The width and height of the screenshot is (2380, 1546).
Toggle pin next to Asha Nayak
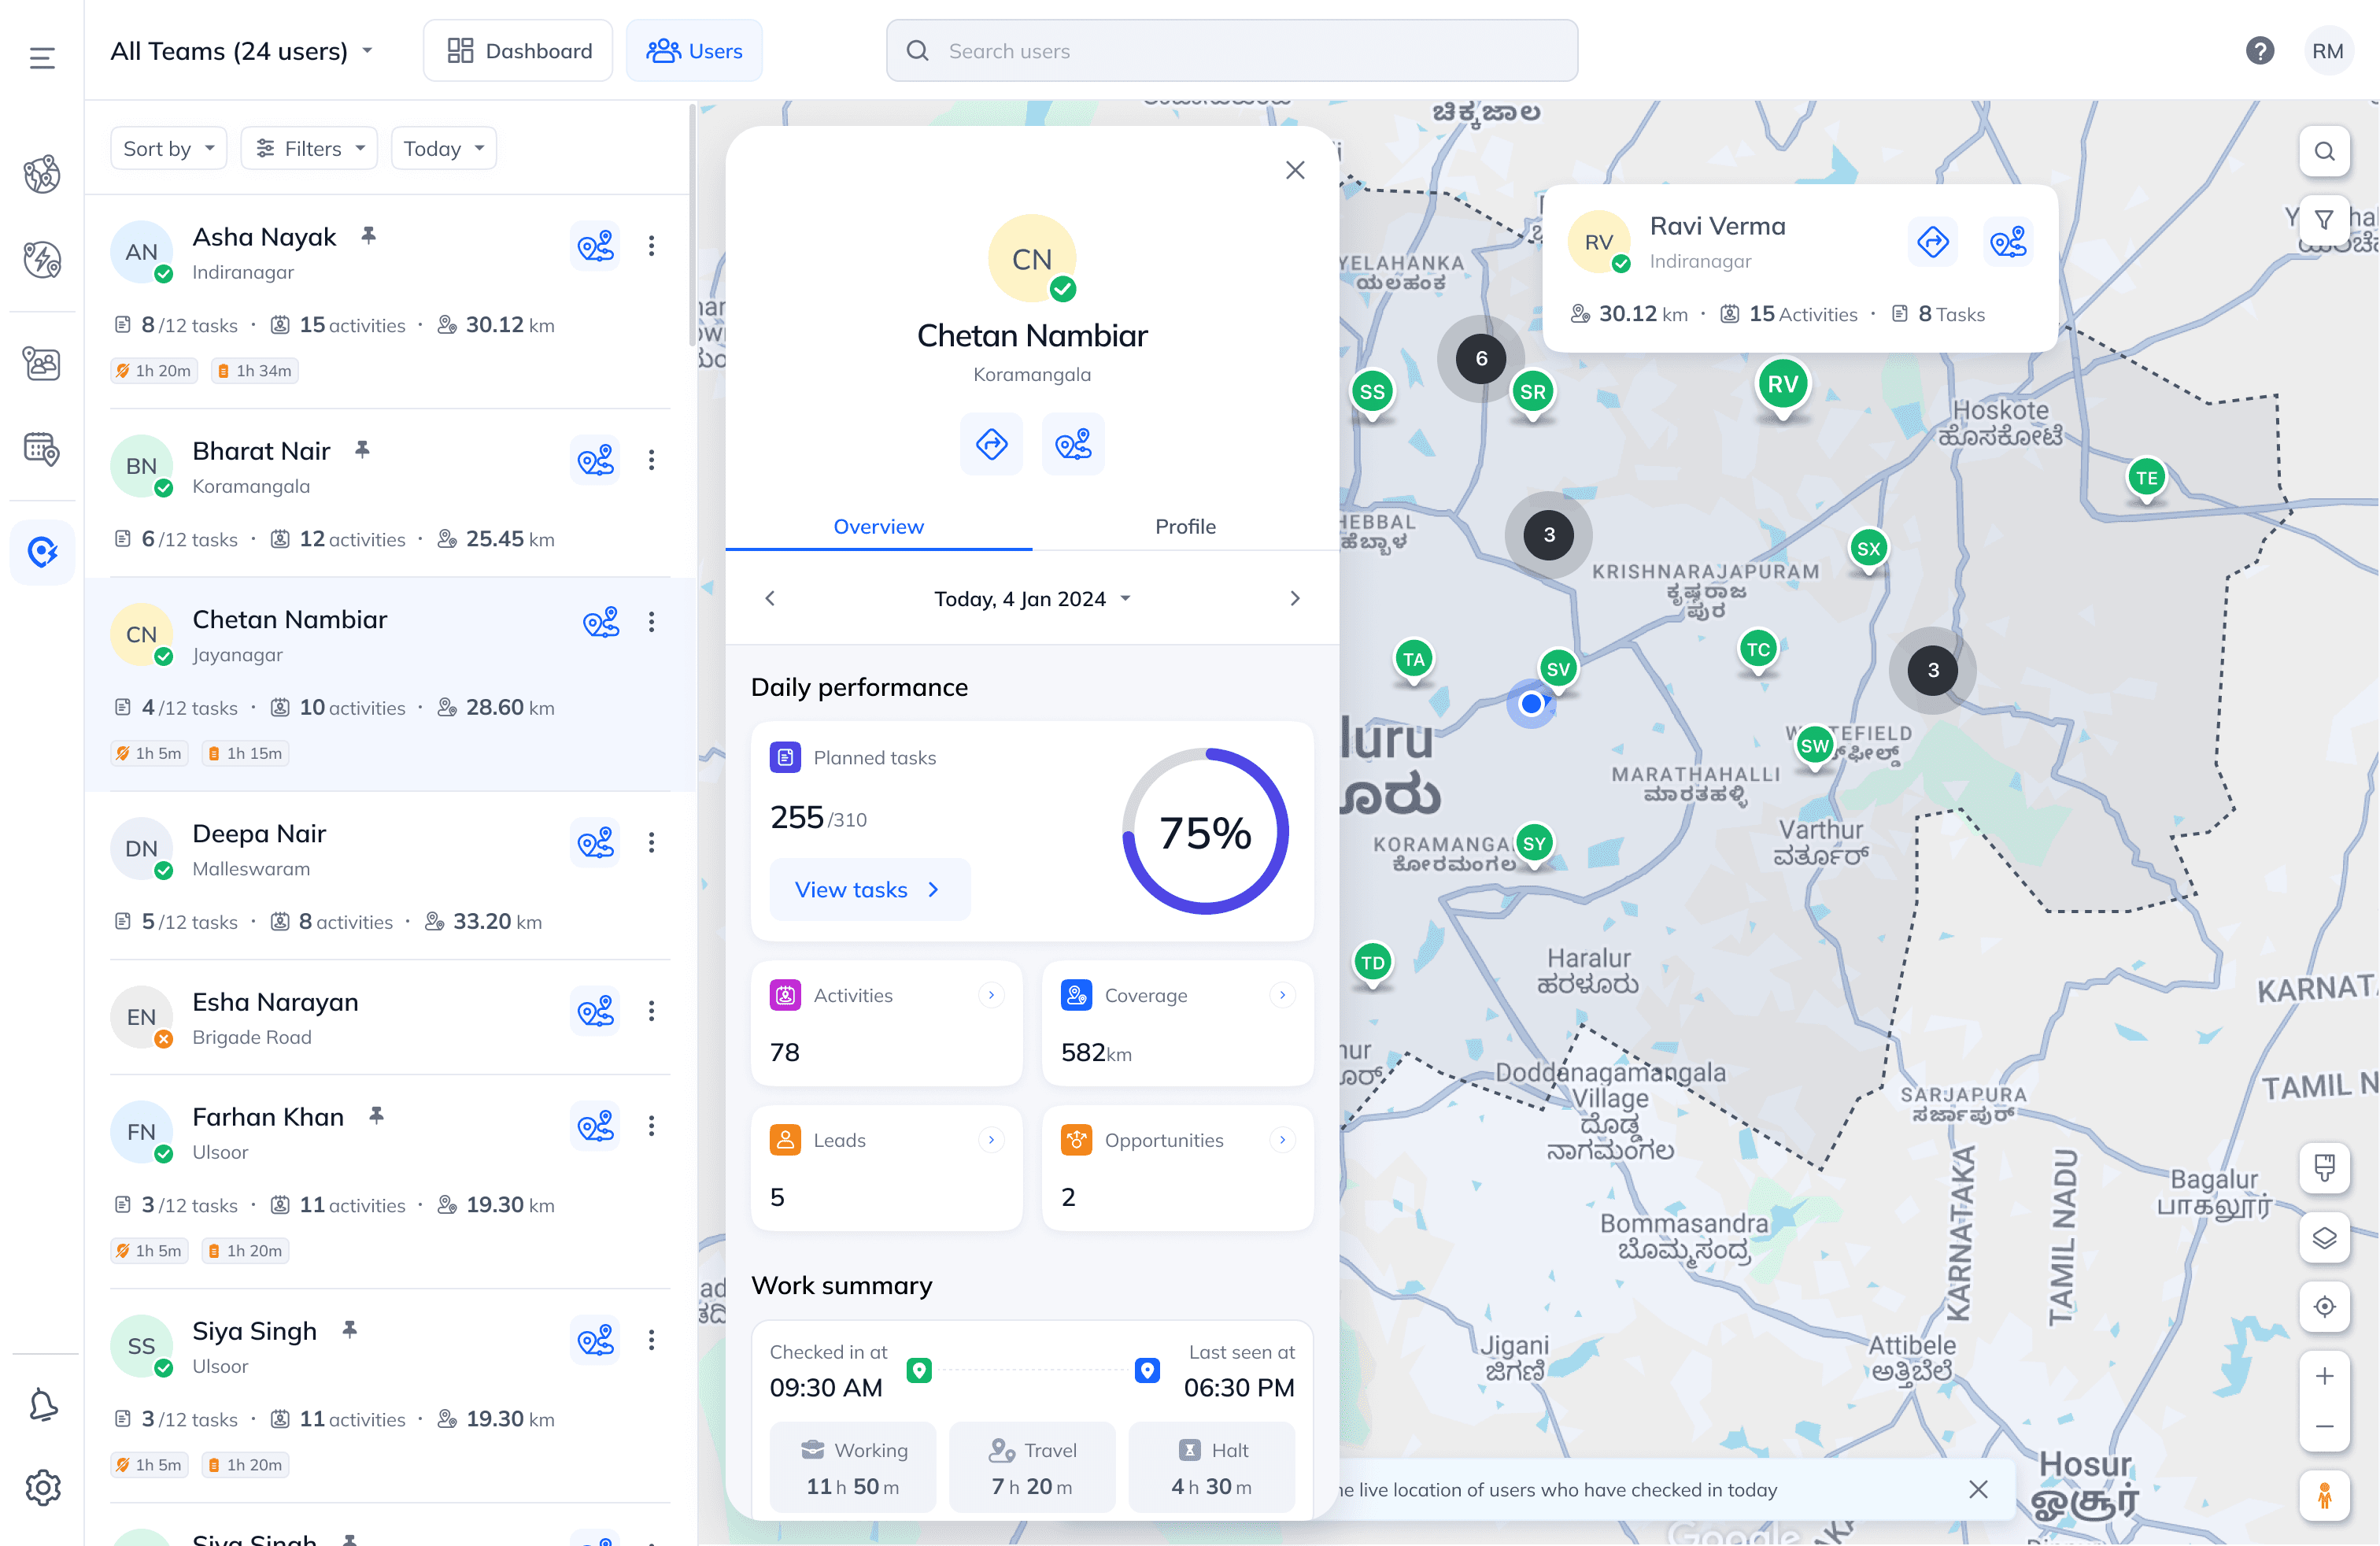369,236
